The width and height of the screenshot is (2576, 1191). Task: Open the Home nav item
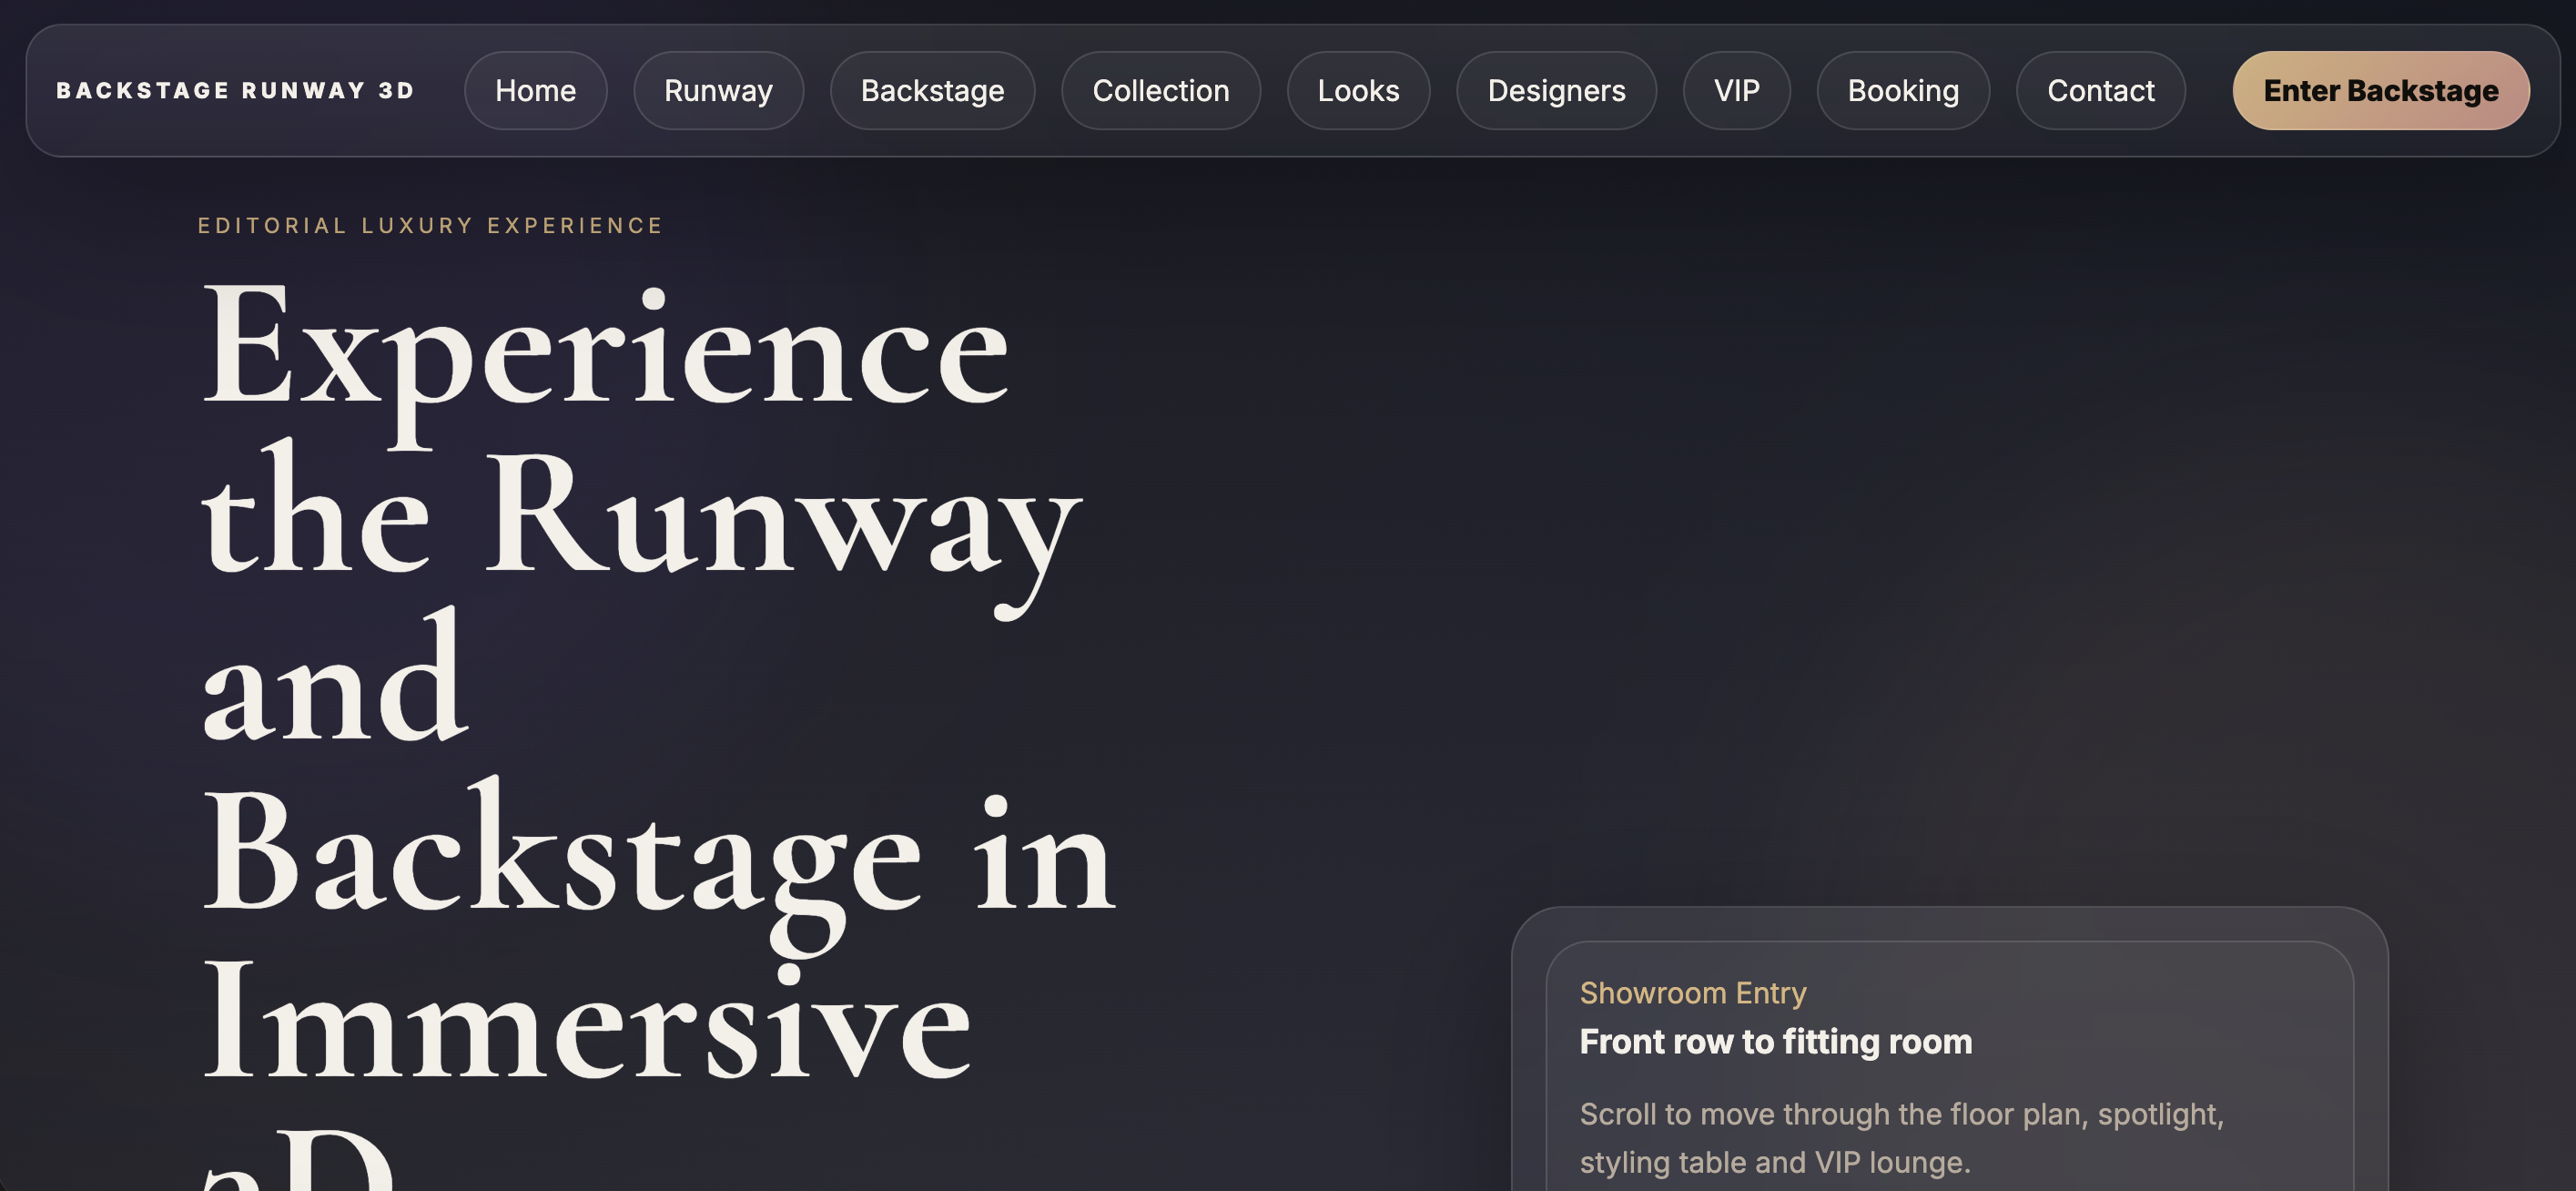pyautogui.click(x=535, y=90)
